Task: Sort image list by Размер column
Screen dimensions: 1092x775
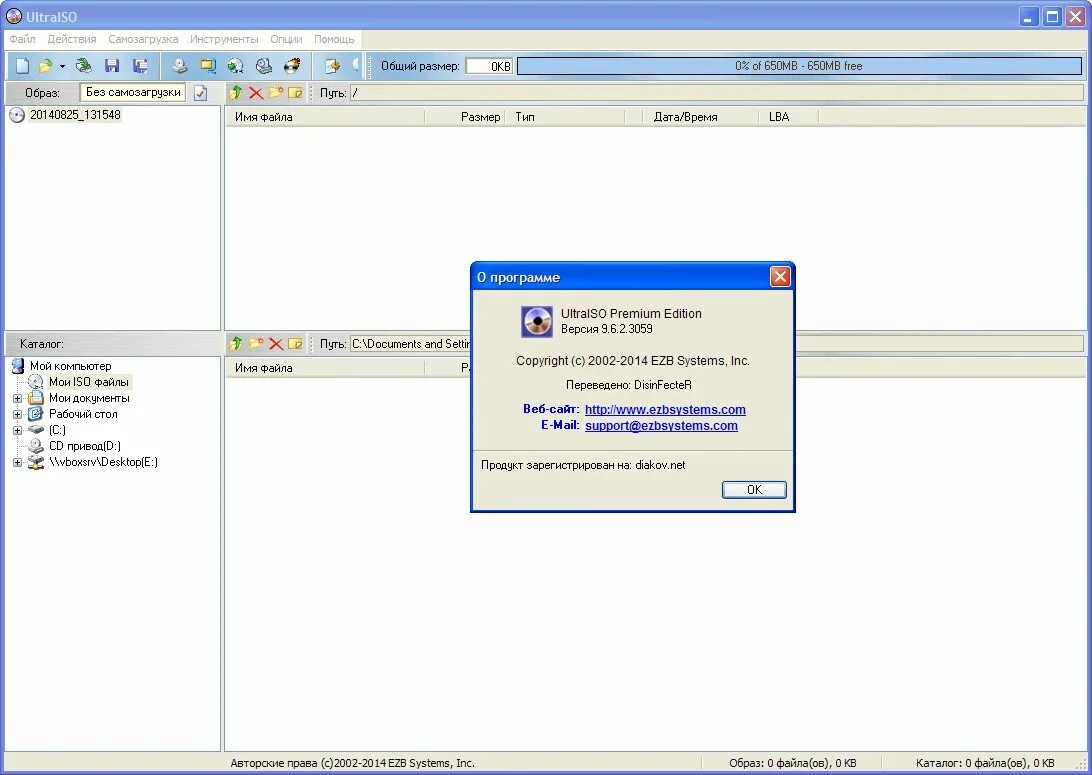Action: pyautogui.click(x=466, y=117)
